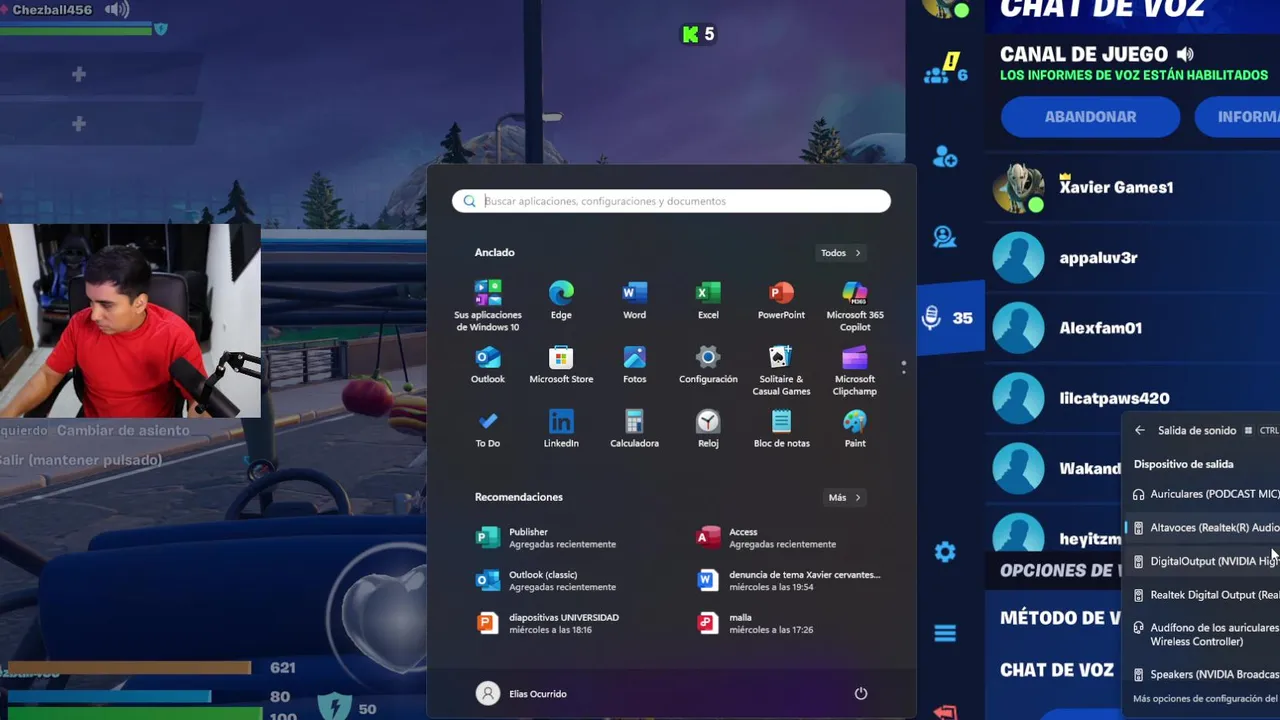
Task: Select Audífono de los auriculares Wireless Controller
Action: tap(1204, 634)
